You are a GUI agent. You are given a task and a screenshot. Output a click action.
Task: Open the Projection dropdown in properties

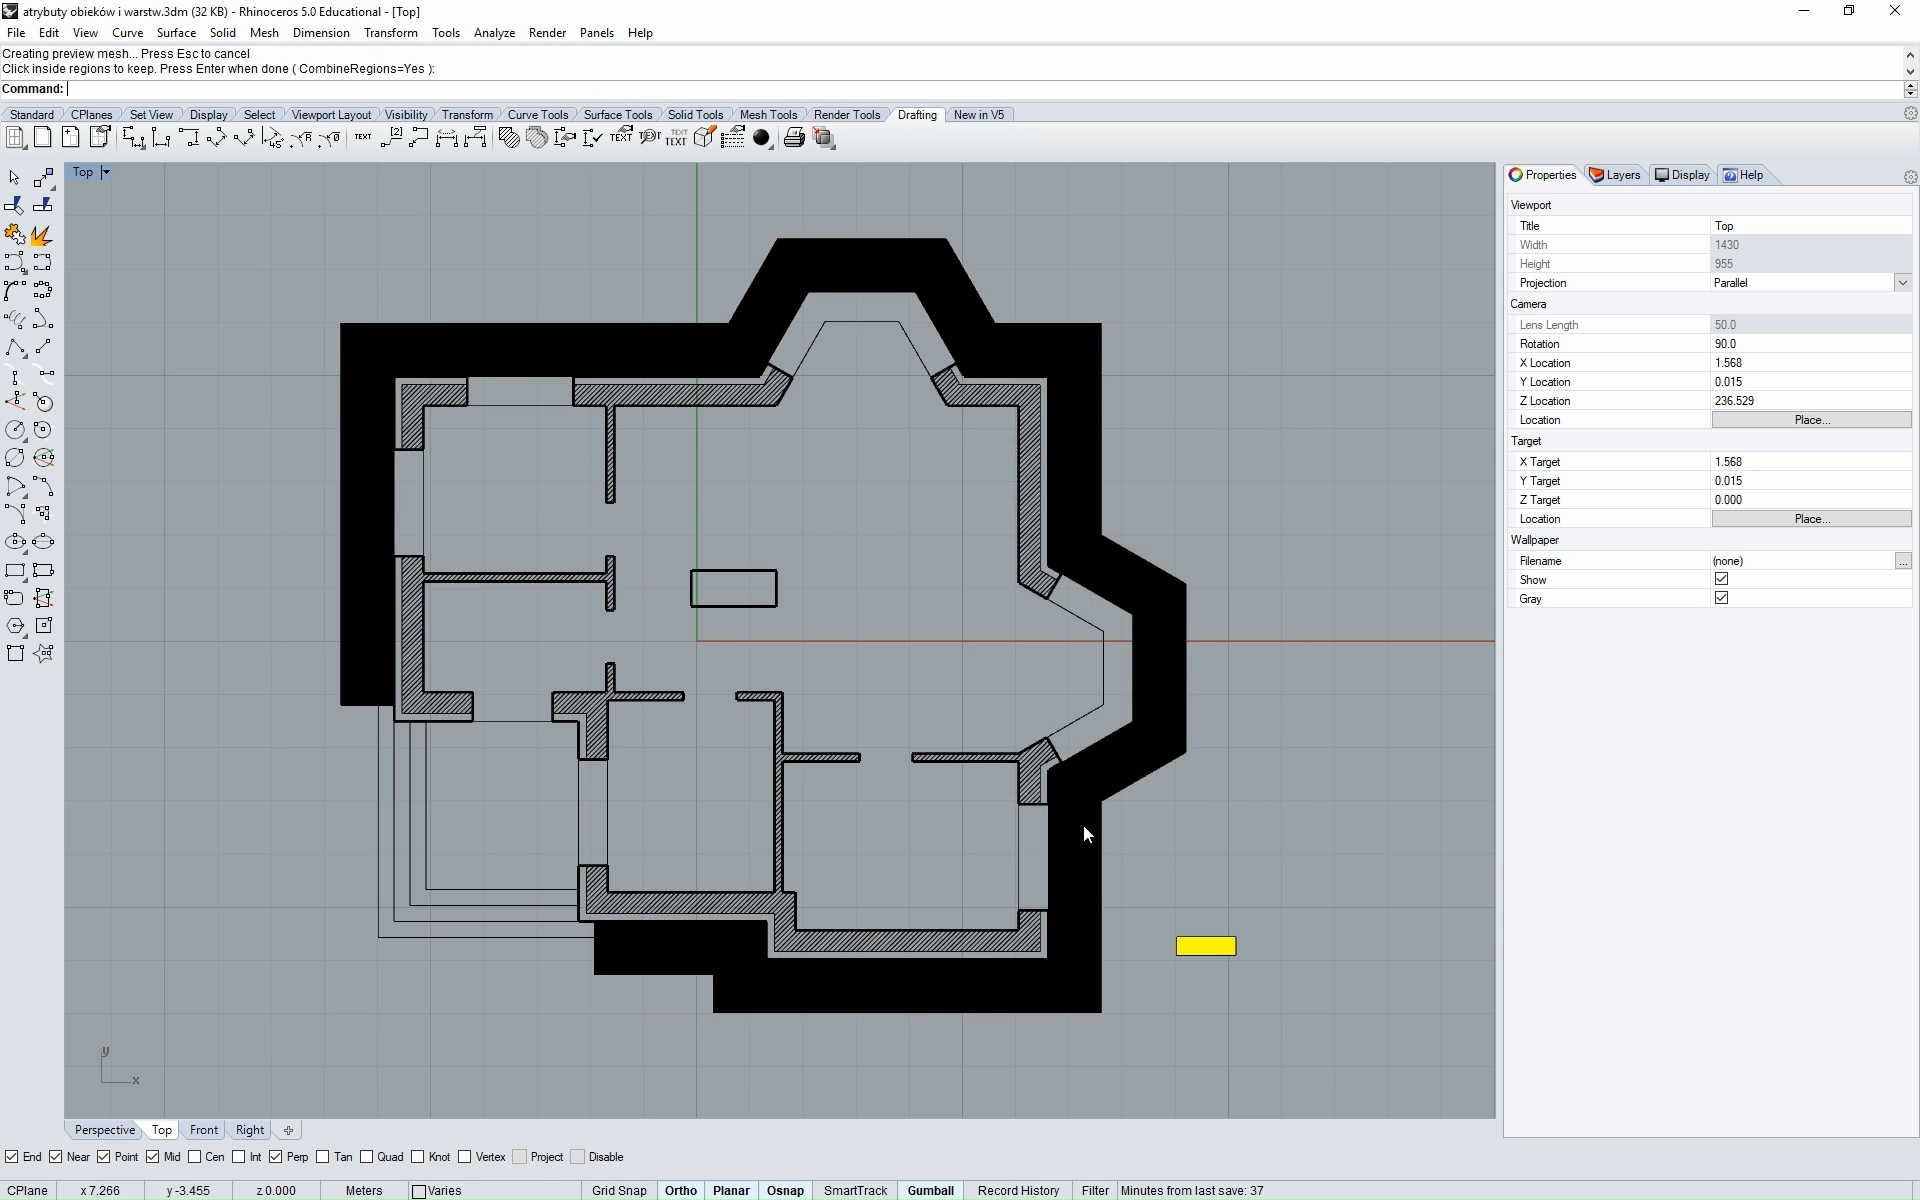1902,283
